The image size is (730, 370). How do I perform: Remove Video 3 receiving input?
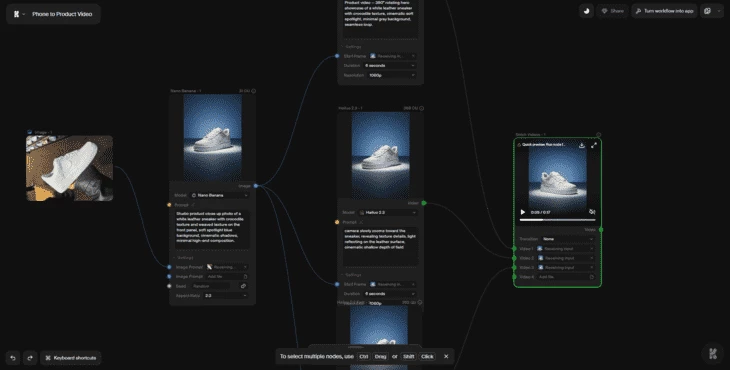pyautogui.click(x=592, y=268)
